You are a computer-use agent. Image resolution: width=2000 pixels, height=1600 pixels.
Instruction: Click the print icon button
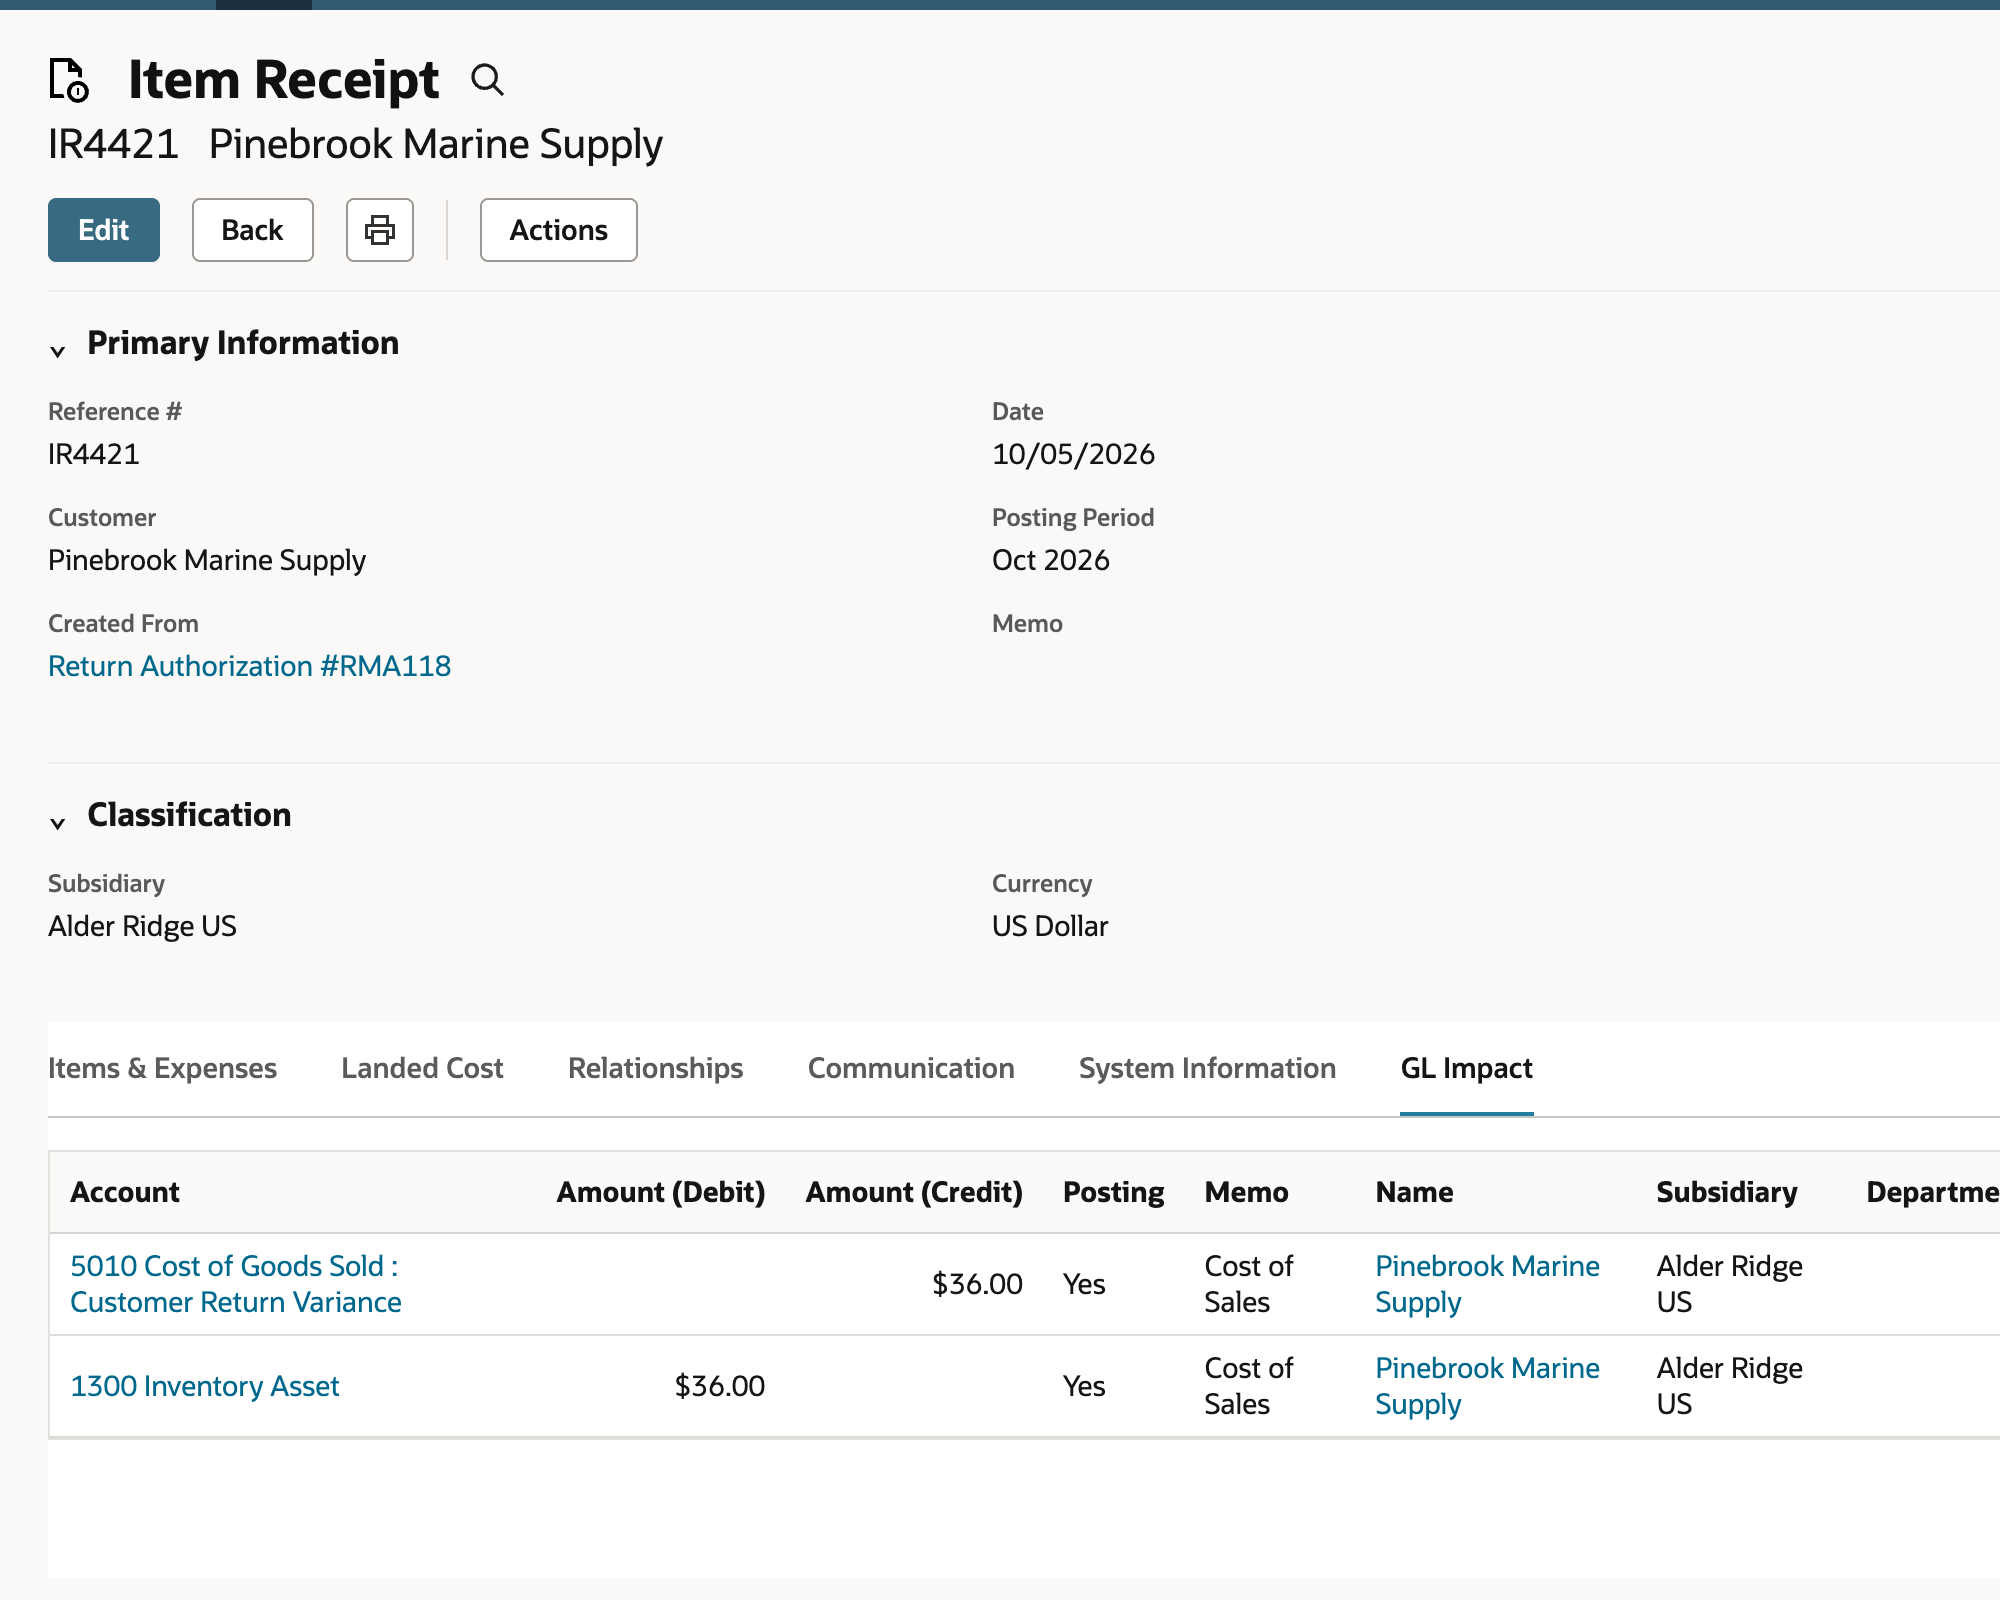click(x=380, y=230)
